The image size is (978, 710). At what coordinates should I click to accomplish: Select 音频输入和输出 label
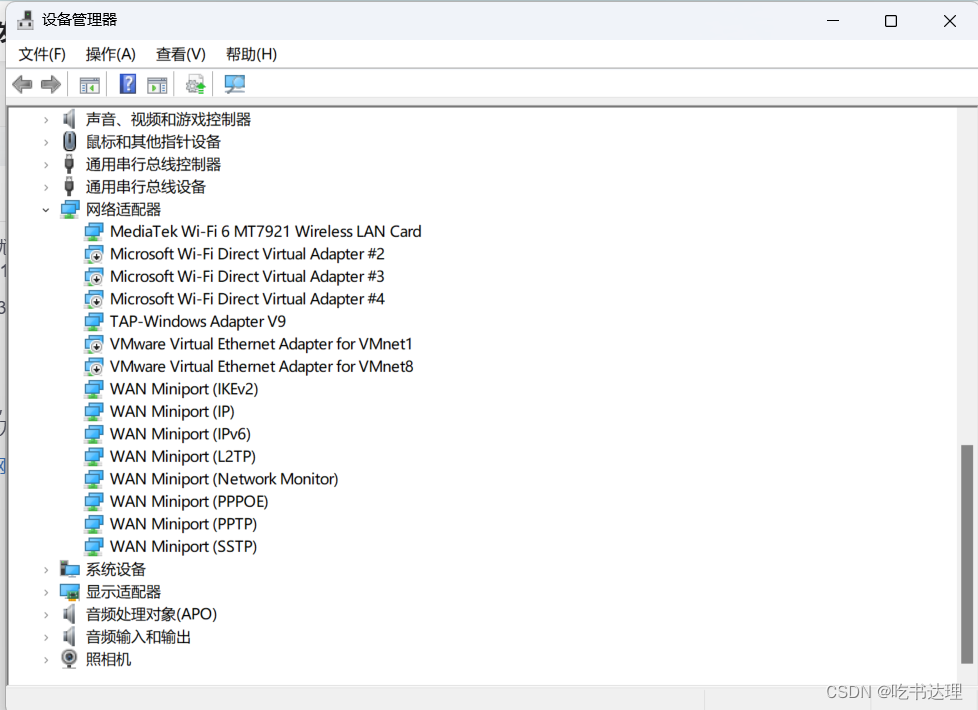138,637
